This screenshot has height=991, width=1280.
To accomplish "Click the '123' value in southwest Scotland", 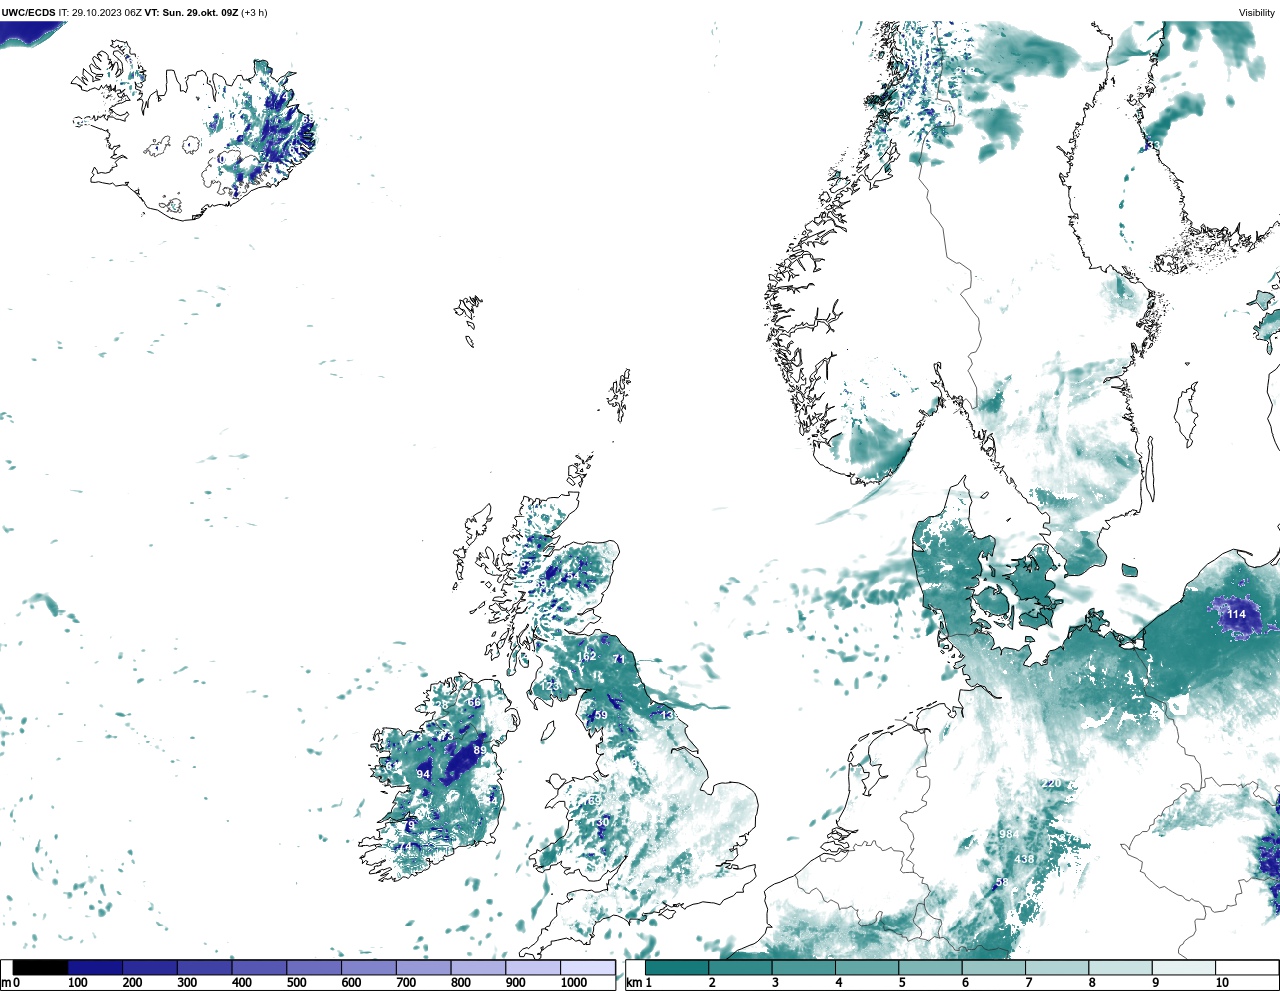I will [x=551, y=685].
